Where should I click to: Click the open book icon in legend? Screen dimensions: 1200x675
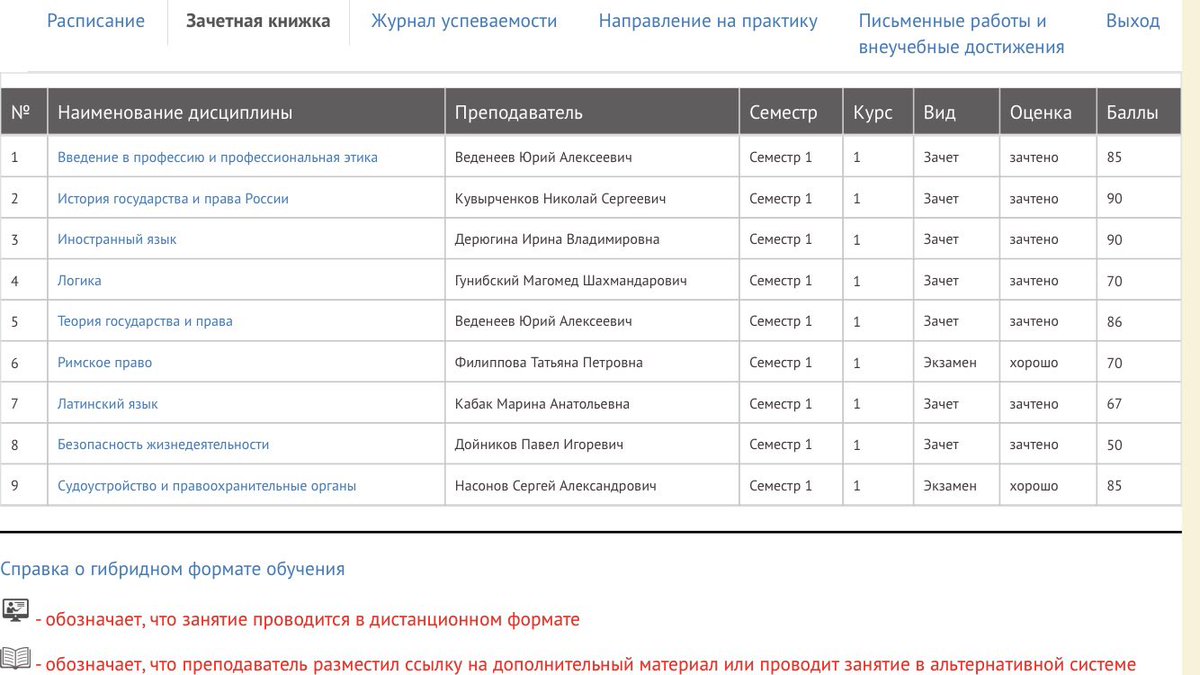(15, 658)
